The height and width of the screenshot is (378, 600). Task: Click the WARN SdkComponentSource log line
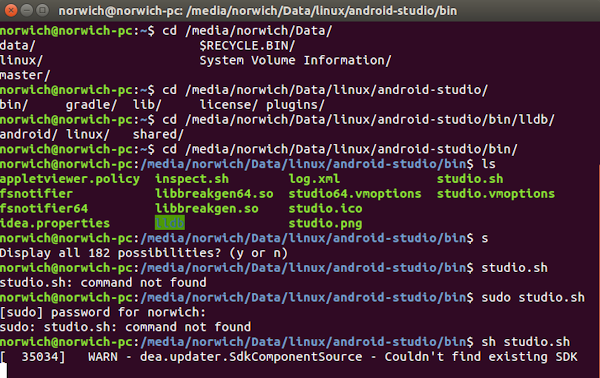(289, 357)
